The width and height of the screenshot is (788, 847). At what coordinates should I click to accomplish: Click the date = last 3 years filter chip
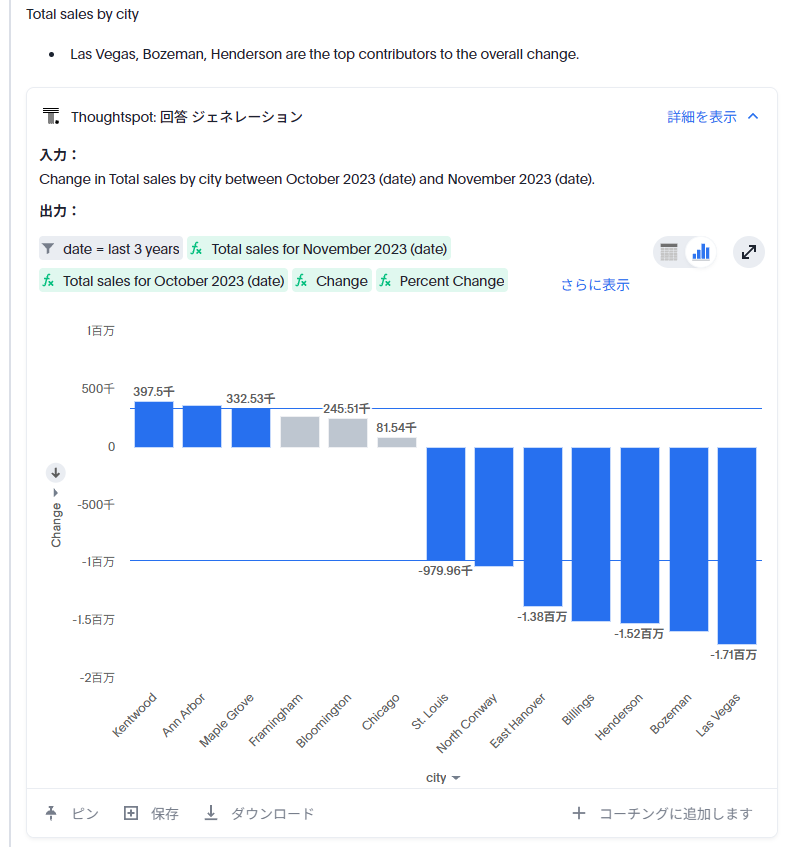(x=110, y=249)
